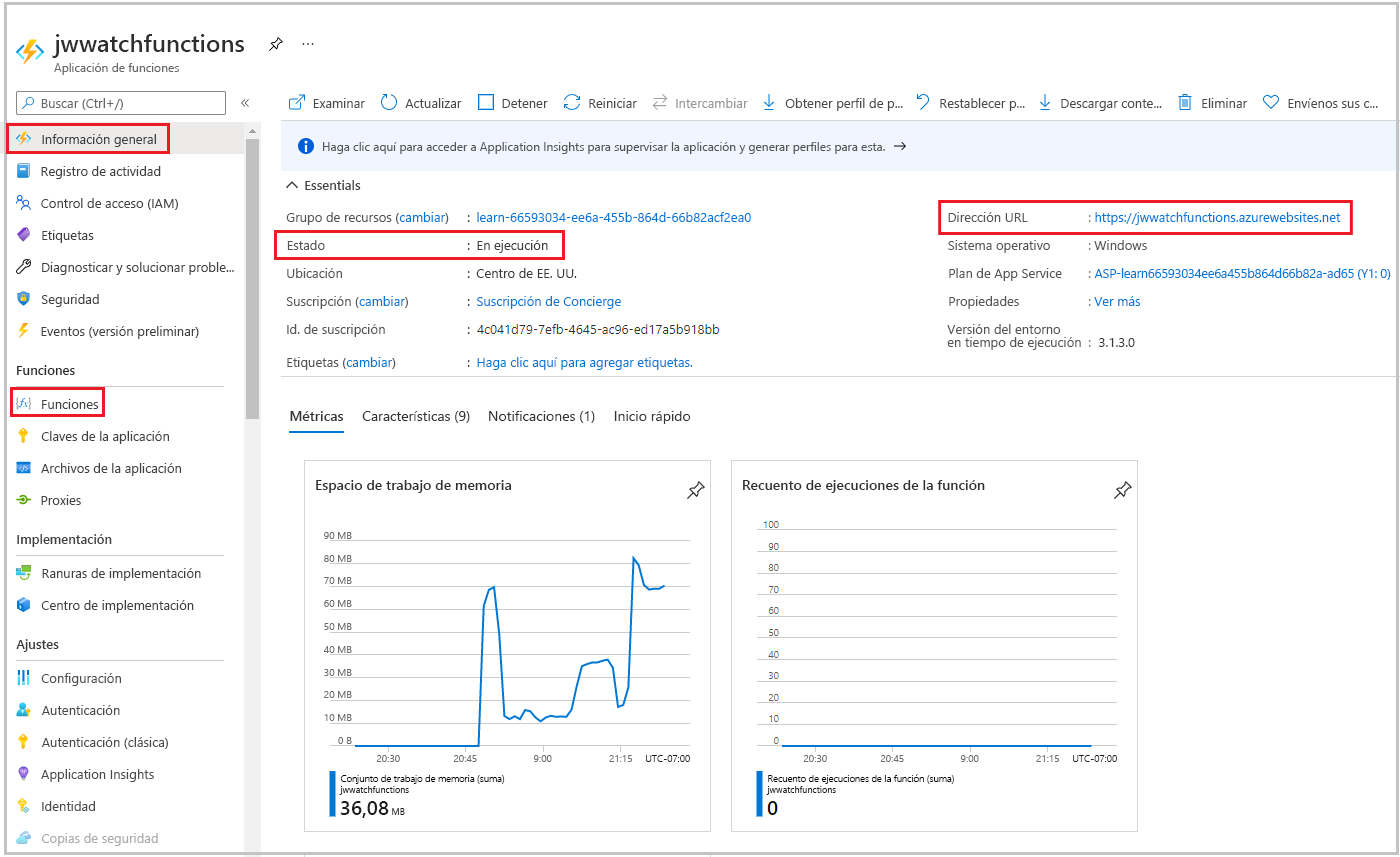Select the Inicio rápido tab
Image resolution: width=1400 pixels, height=857 pixels.
pyautogui.click(x=652, y=416)
